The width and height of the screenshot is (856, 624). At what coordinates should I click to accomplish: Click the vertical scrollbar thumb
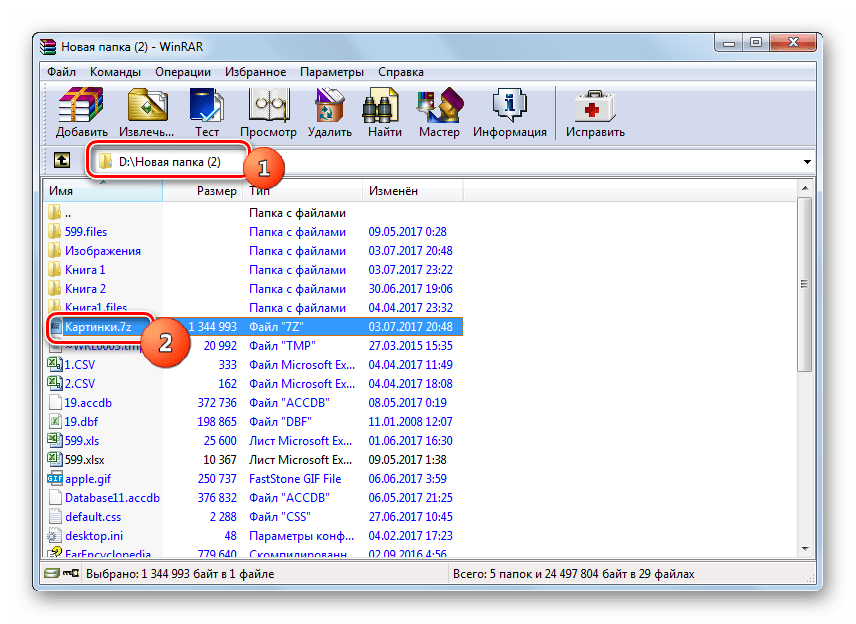coord(805,284)
